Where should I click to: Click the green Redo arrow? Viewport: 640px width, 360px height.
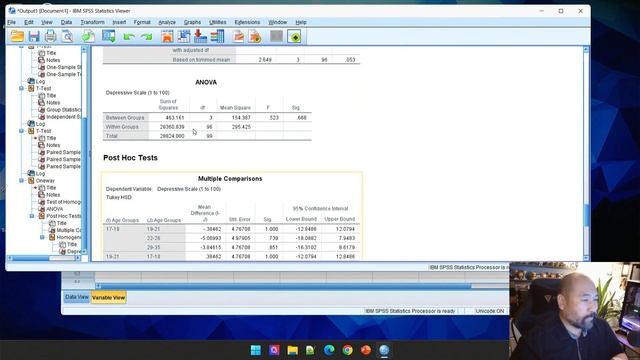146,37
